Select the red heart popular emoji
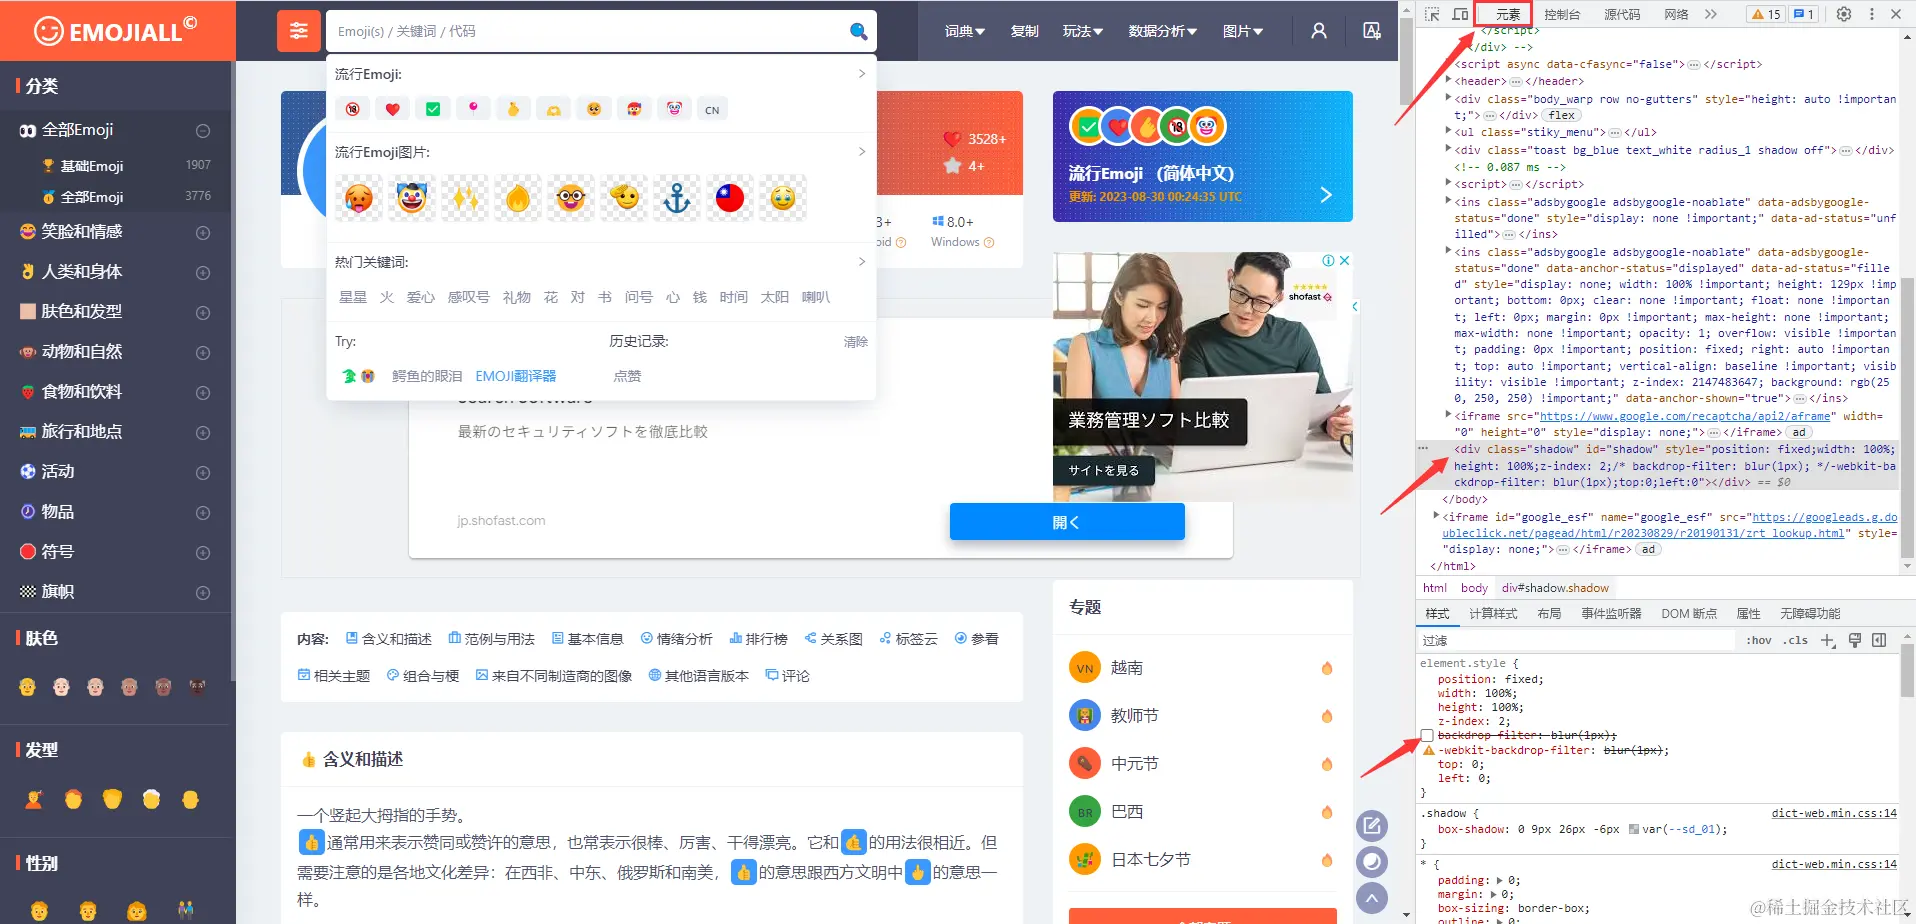 coord(392,109)
